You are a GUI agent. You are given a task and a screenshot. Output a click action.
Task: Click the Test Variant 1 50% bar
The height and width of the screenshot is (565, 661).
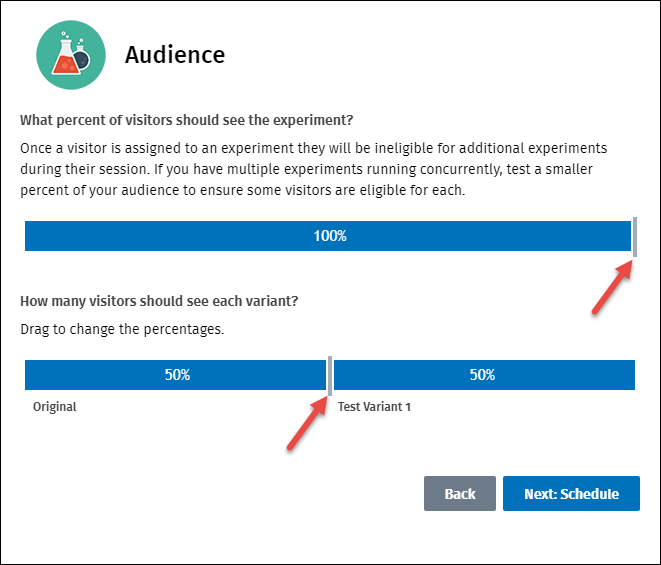[484, 375]
